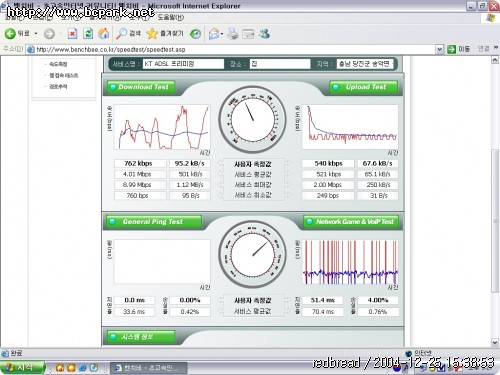500x375 pixels.
Task: Start the General Ping Test button
Action: coord(154,222)
